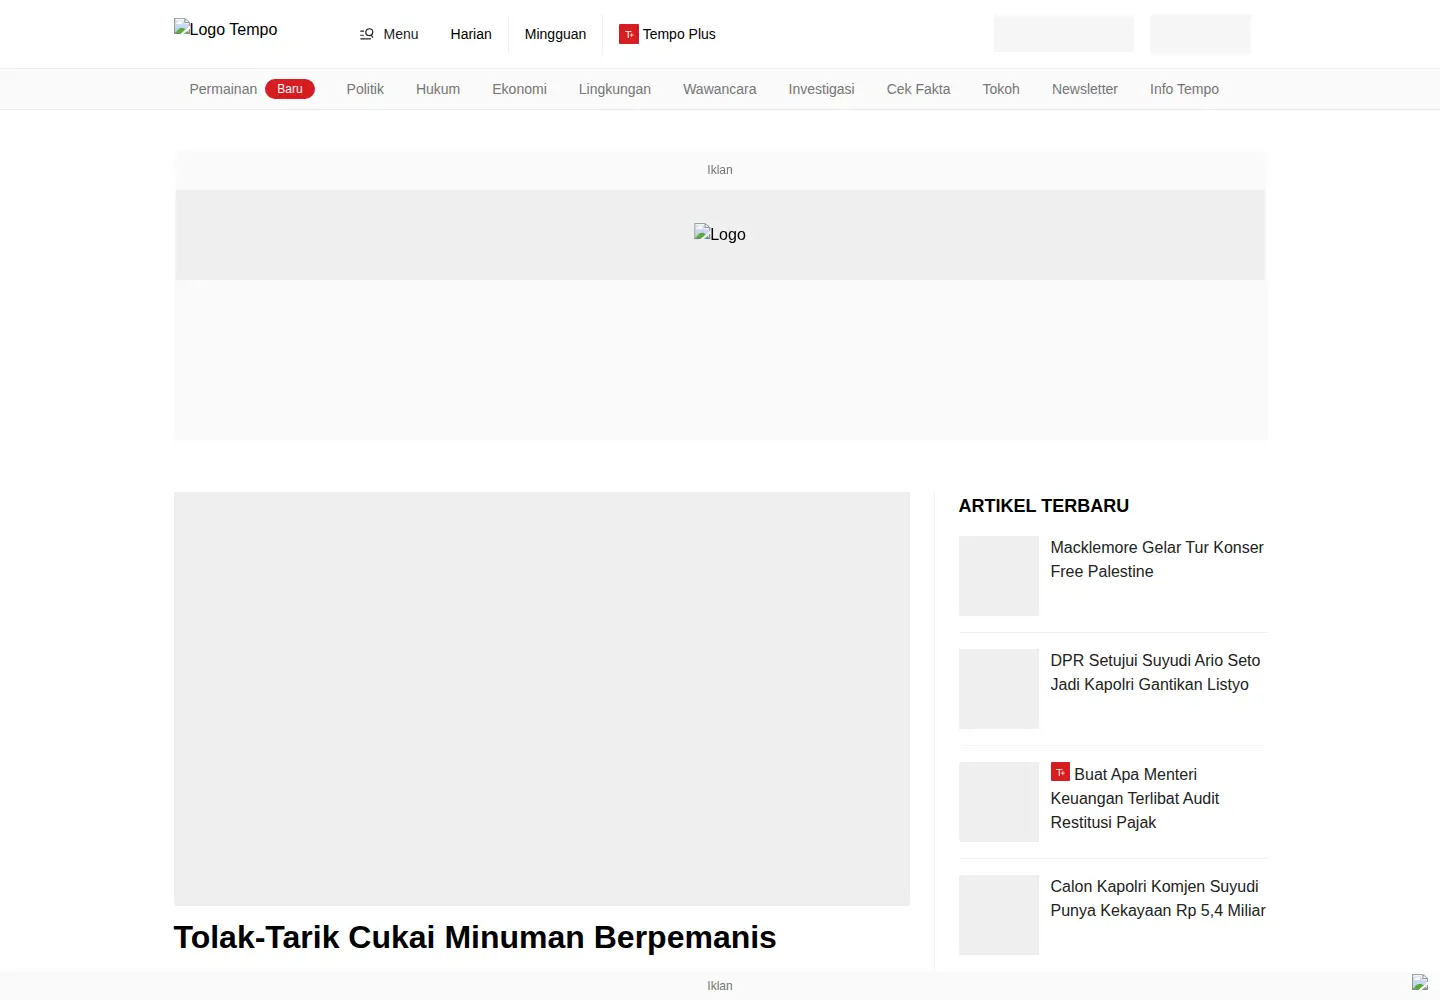Click the red Baru badge
Image resolution: width=1440 pixels, height=1000 pixels.
(290, 89)
